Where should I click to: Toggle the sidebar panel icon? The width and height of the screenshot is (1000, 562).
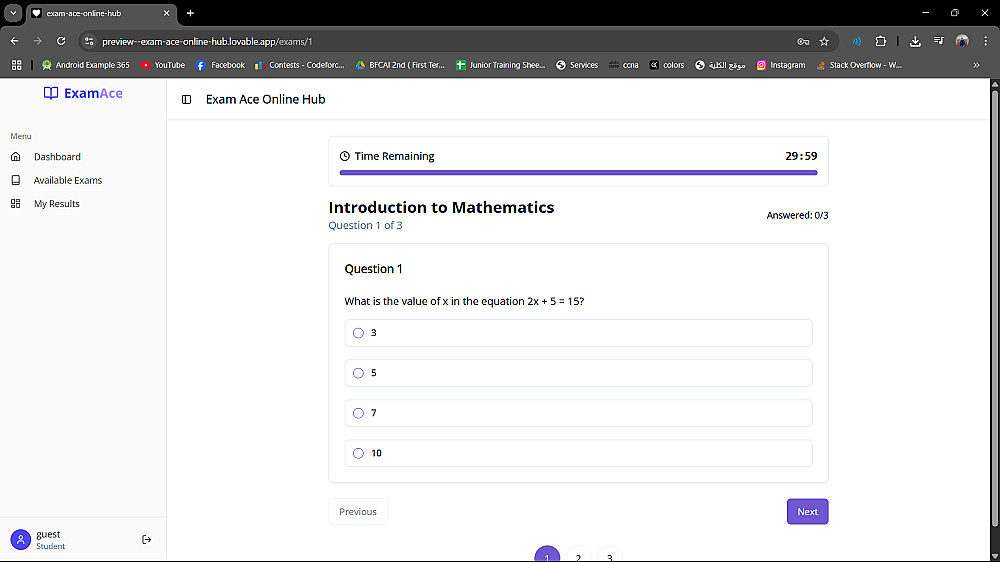[187, 100]
